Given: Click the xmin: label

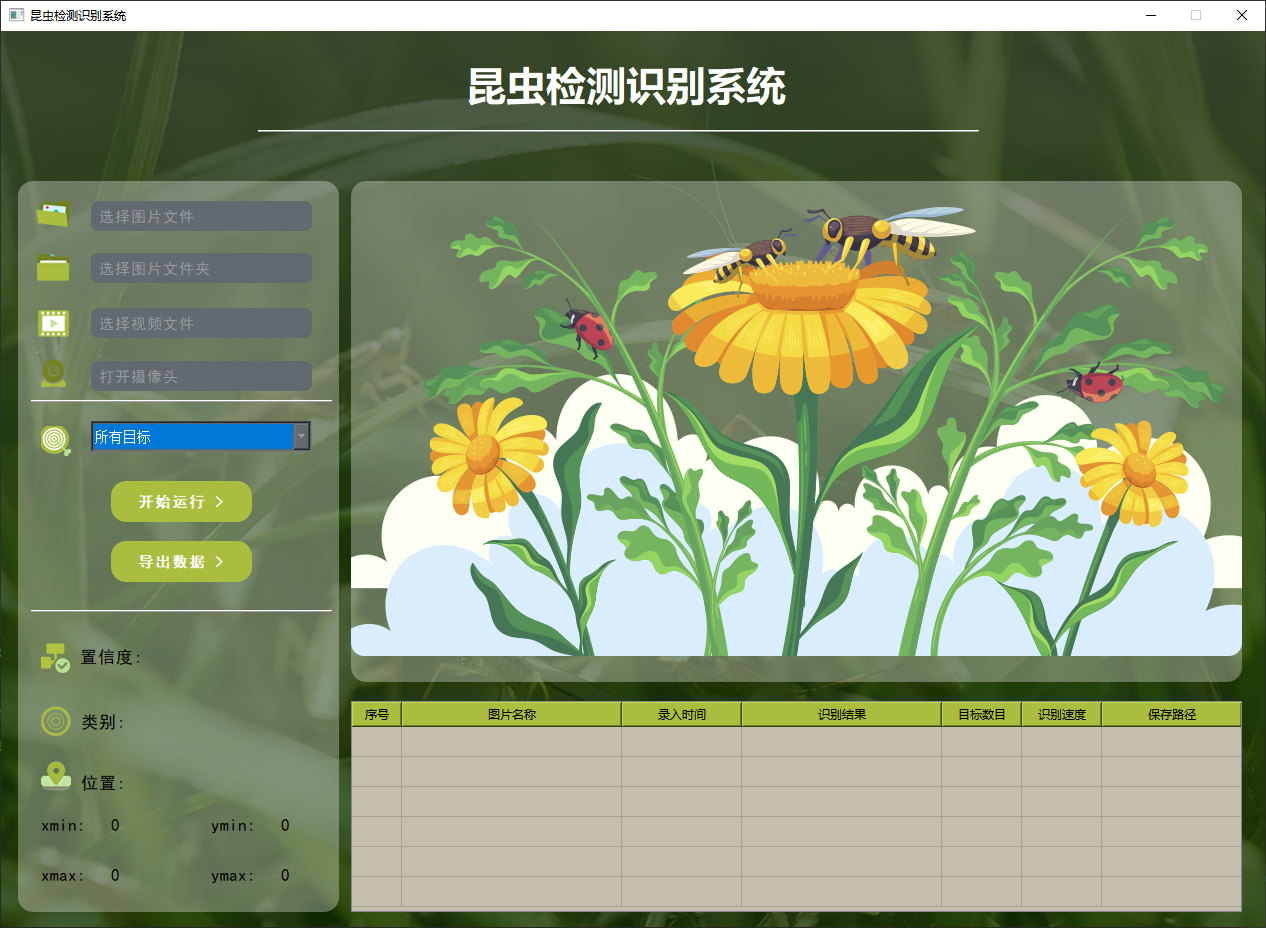Looking at the screenshot, I should pyautogui.click(x=63, y=826).
